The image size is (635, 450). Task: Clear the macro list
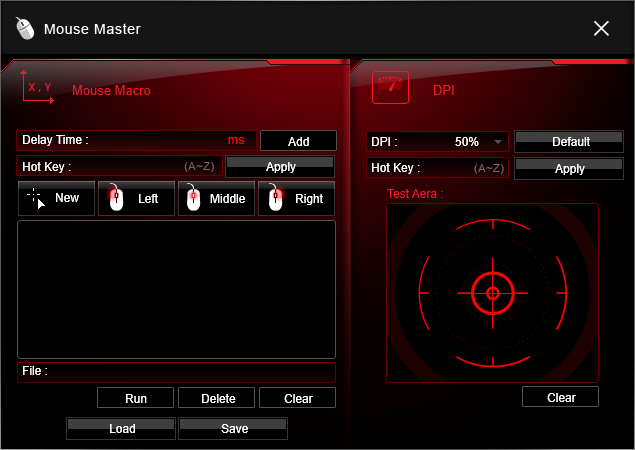point(298,398)
